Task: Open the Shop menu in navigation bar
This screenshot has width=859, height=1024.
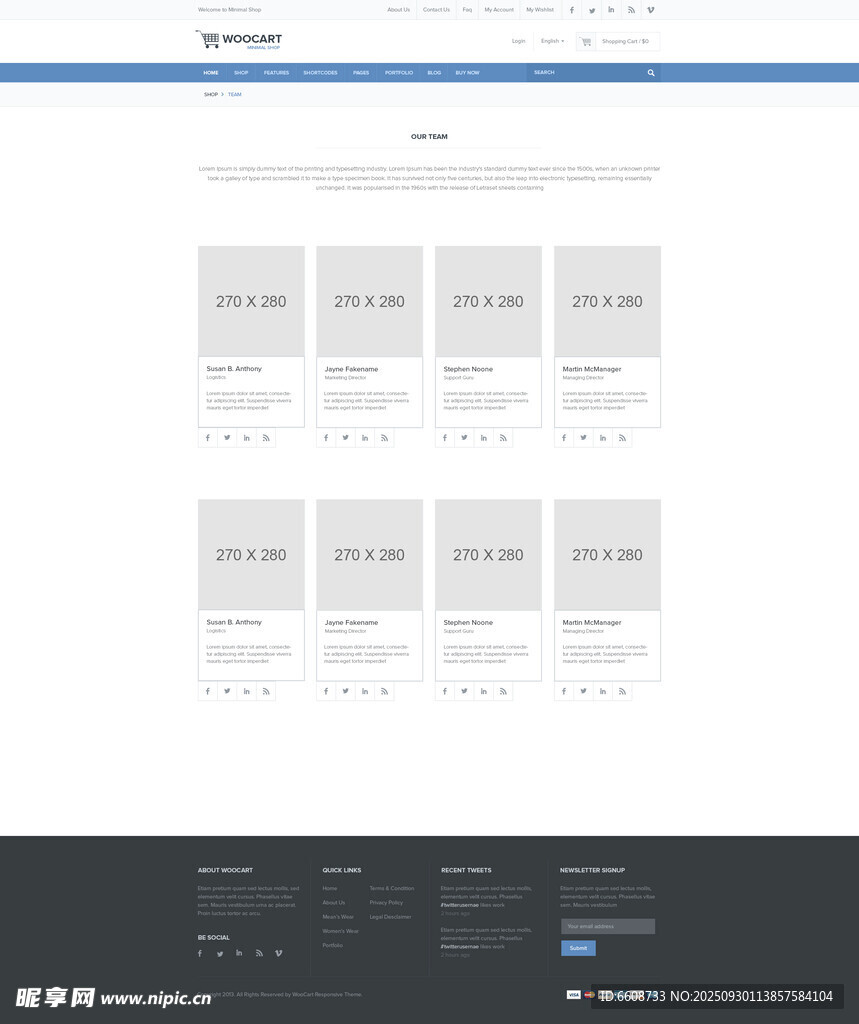Action: point(241,73)
